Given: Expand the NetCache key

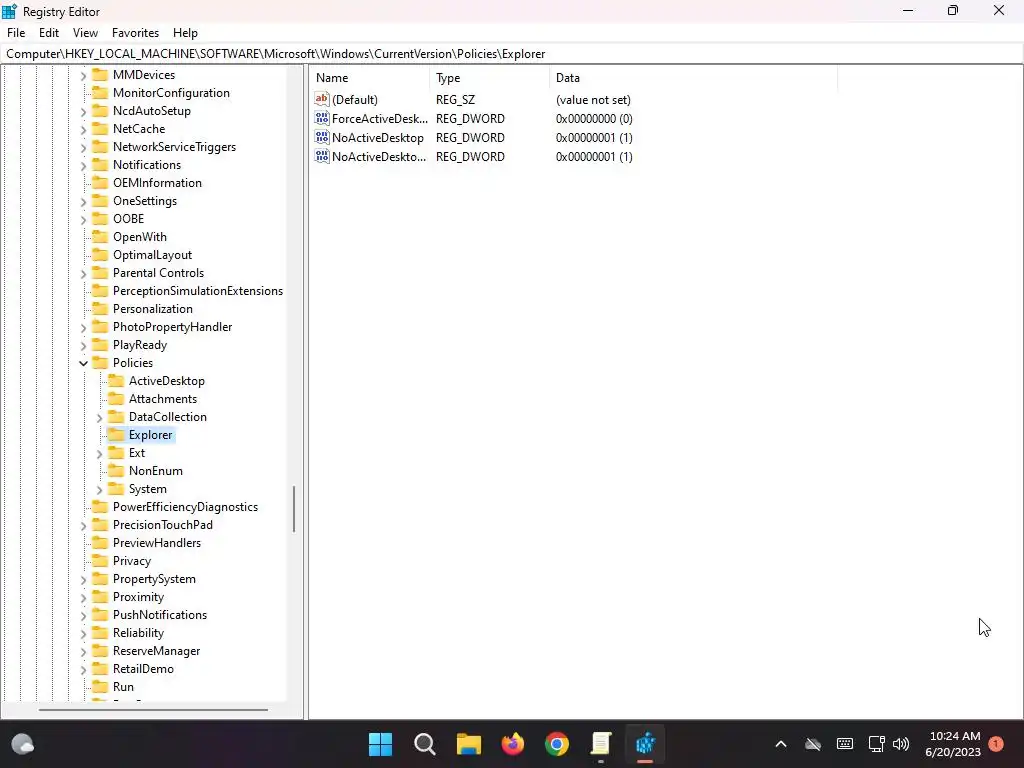Looking at the screenshot, I should tap(84, 130).
